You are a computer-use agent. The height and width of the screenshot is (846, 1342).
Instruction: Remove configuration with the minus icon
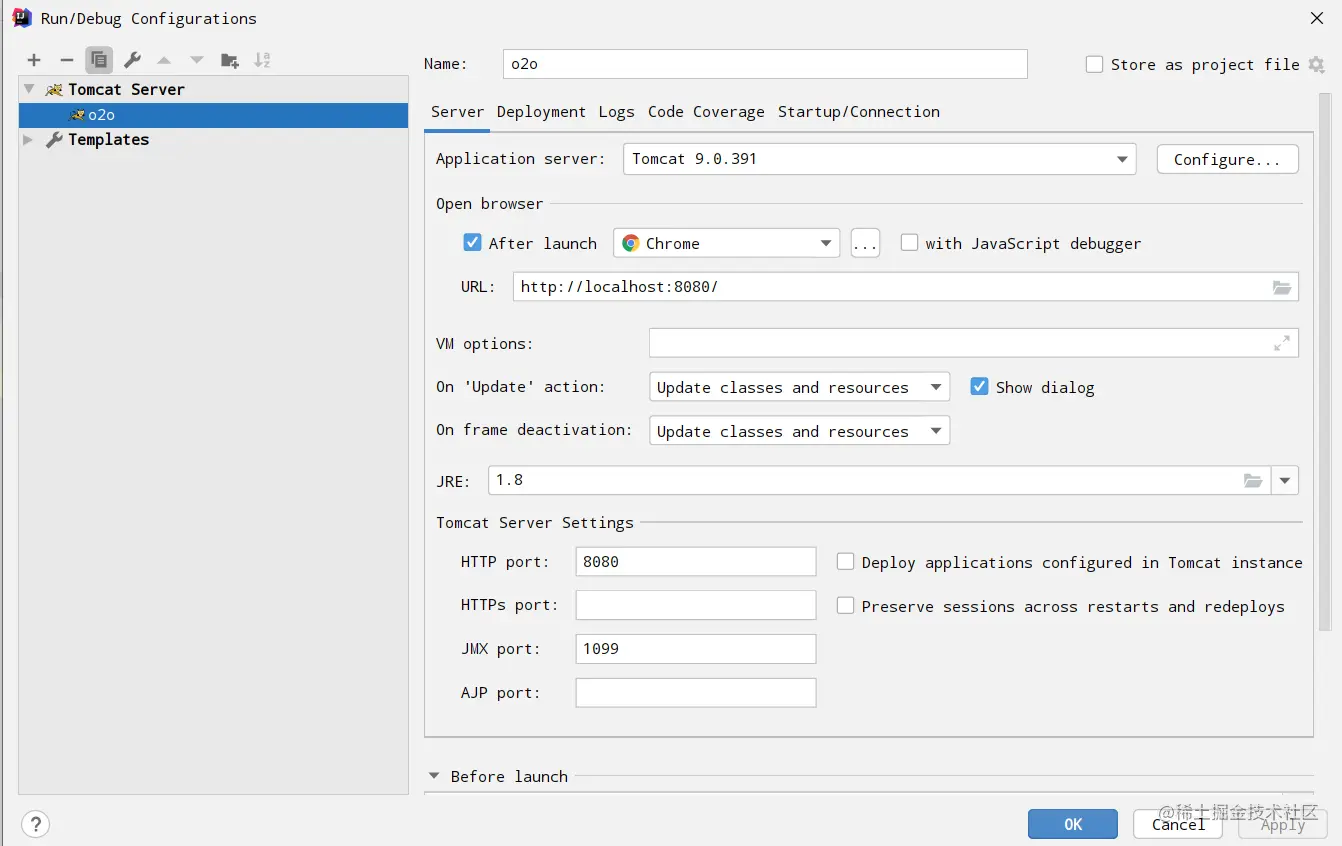coord(67,60)
